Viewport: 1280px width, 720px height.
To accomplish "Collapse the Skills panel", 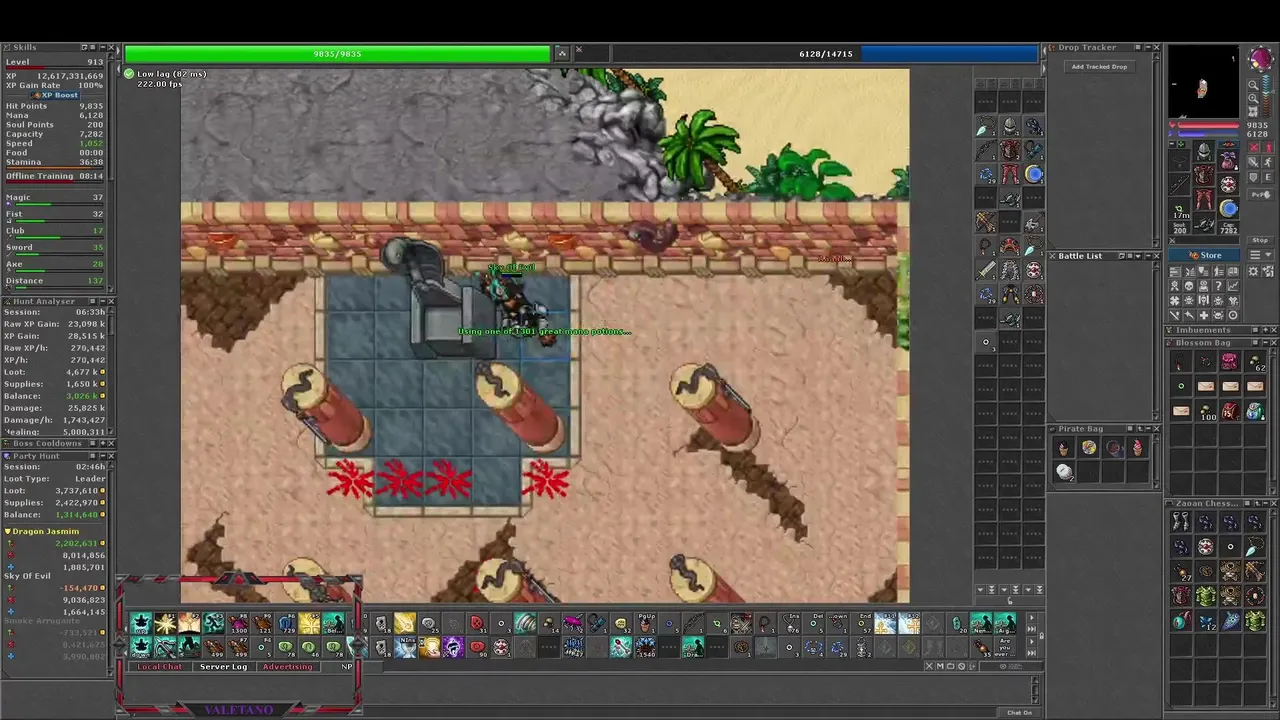I will (103, 47).
